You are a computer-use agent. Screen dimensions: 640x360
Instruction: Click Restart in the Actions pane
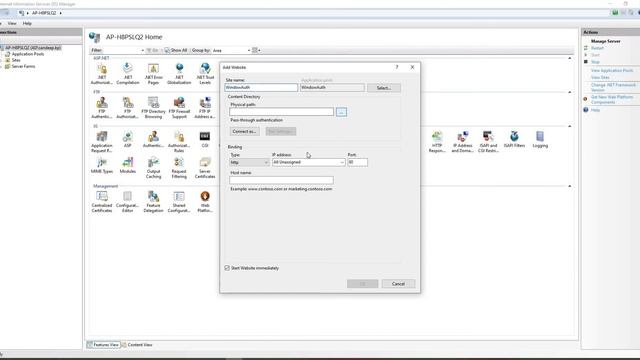597,48
